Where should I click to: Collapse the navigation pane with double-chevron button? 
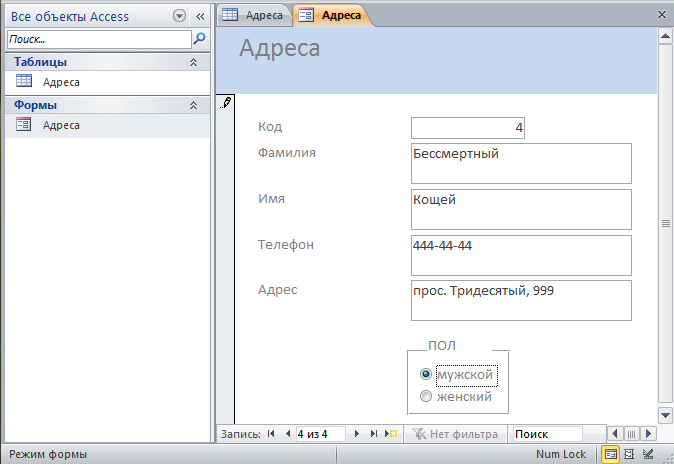(200, 16)
